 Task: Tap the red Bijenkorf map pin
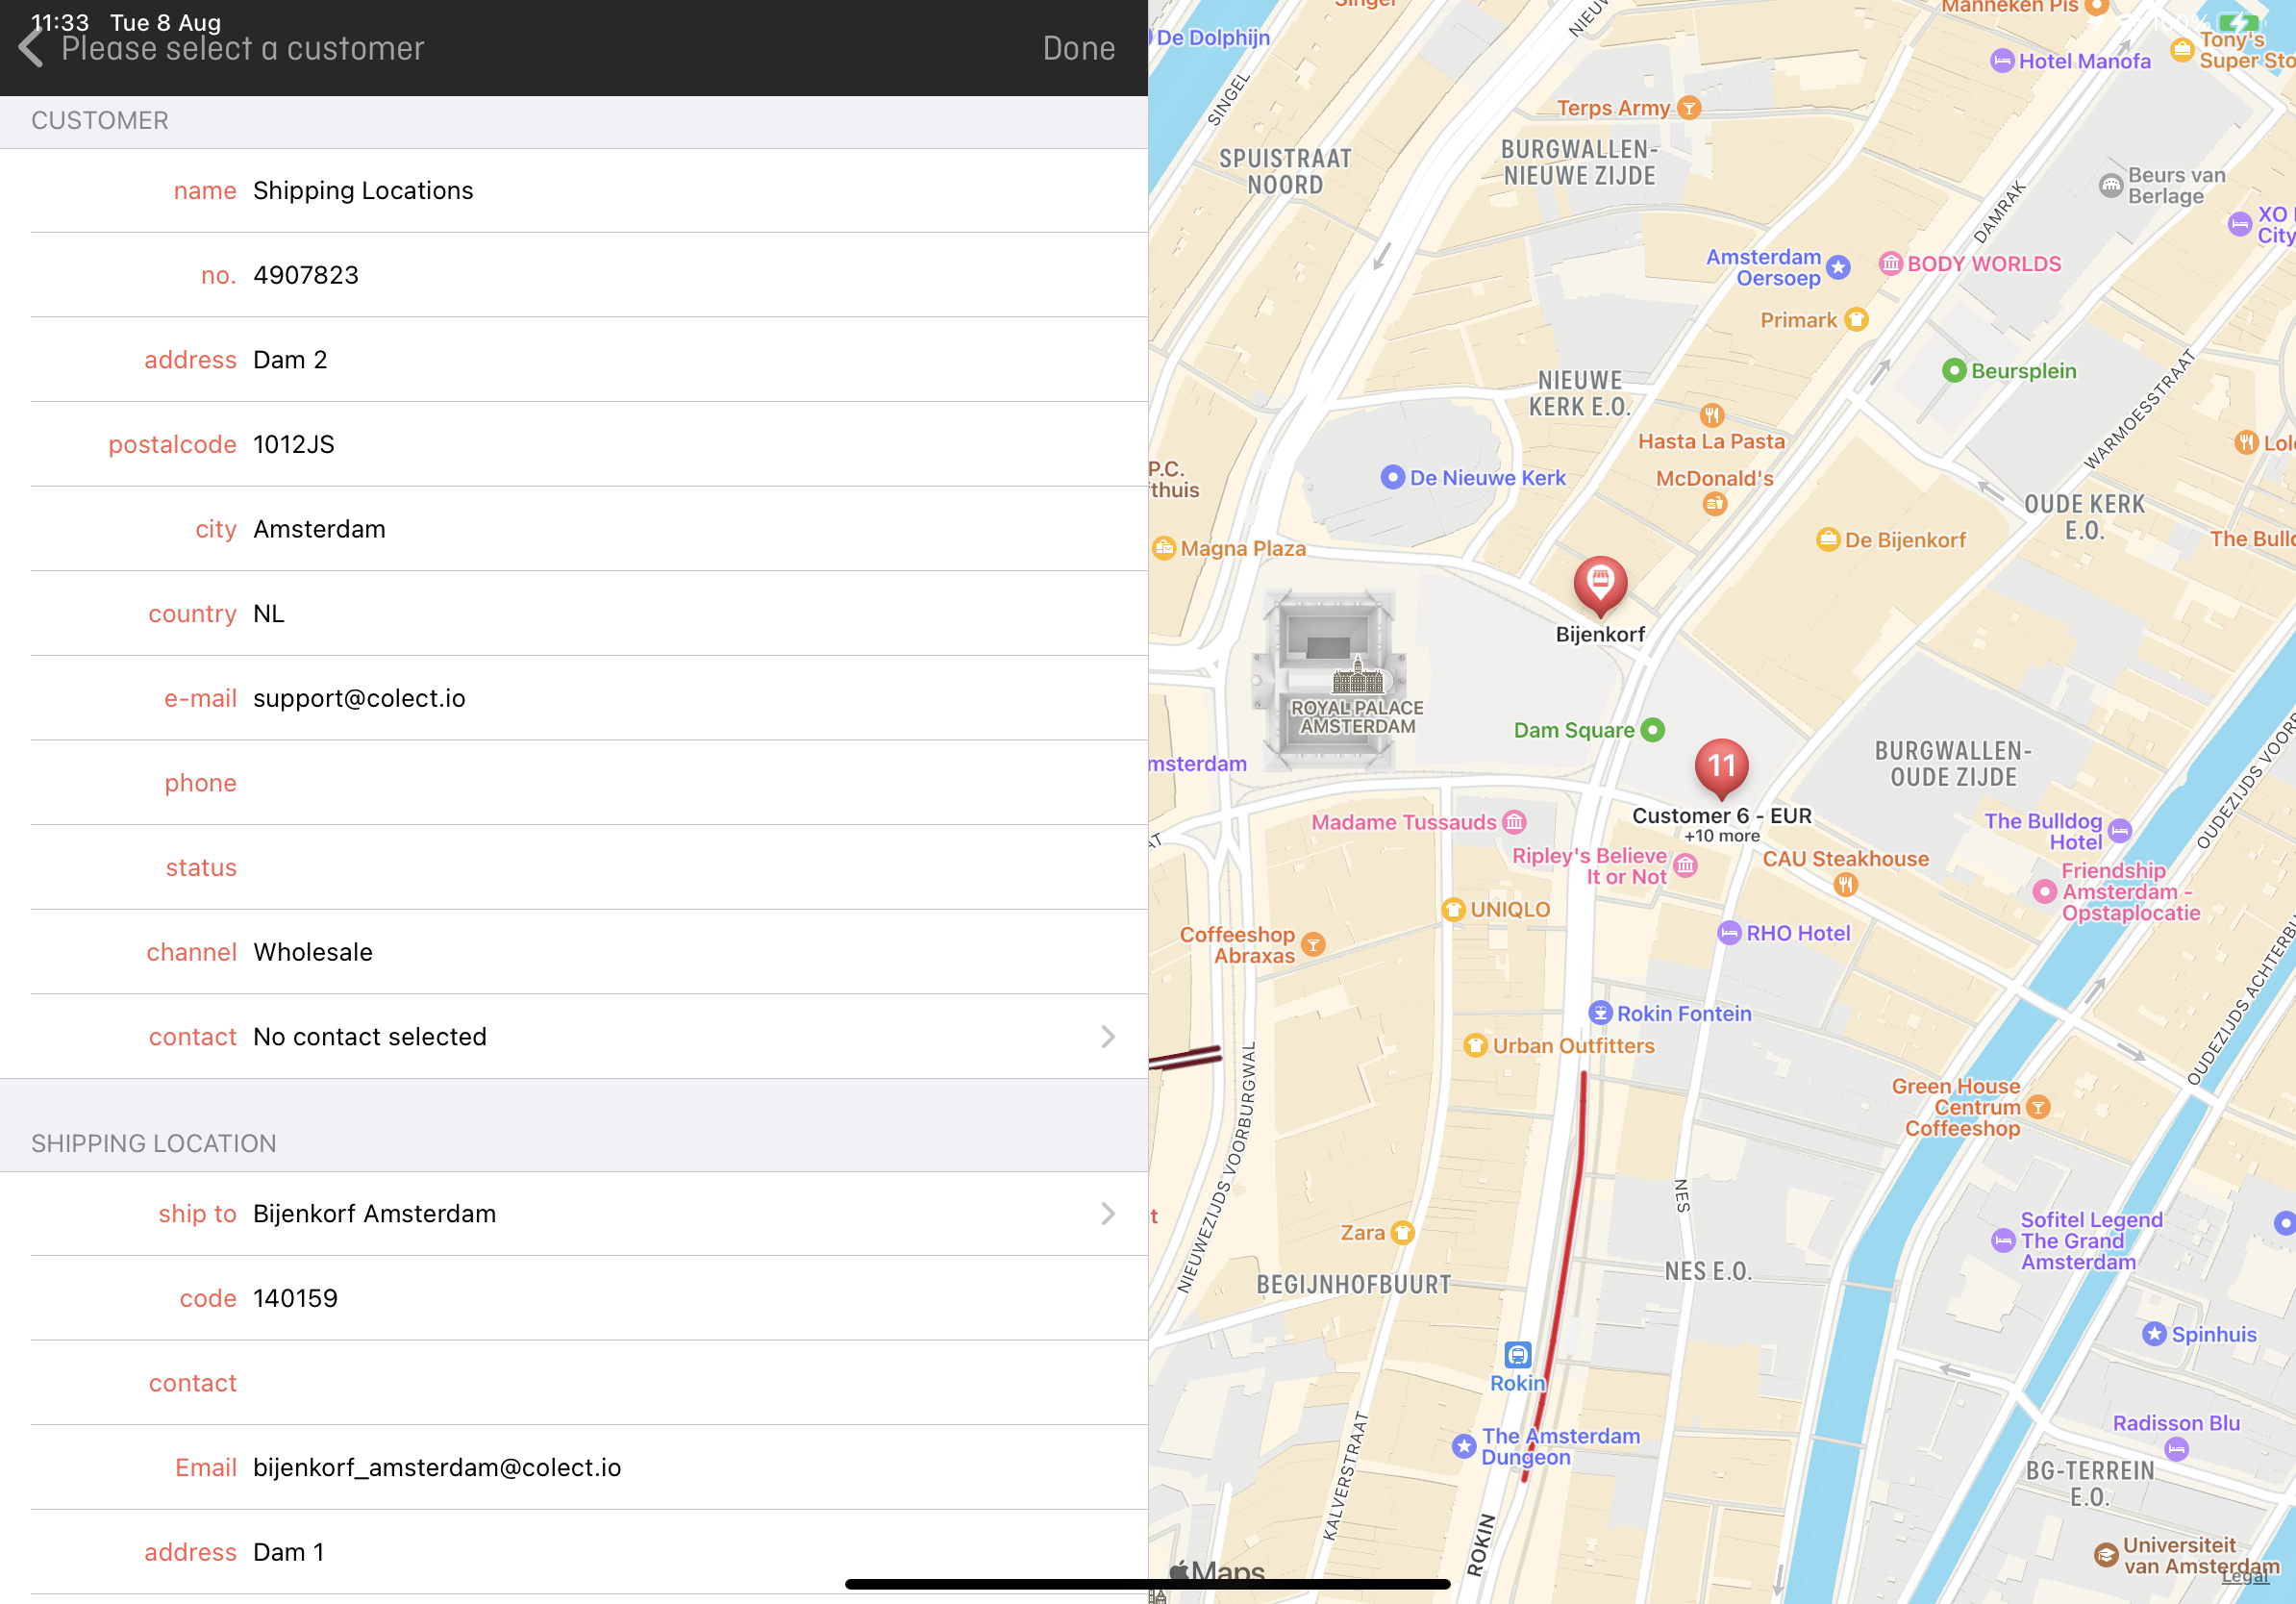1600,583
